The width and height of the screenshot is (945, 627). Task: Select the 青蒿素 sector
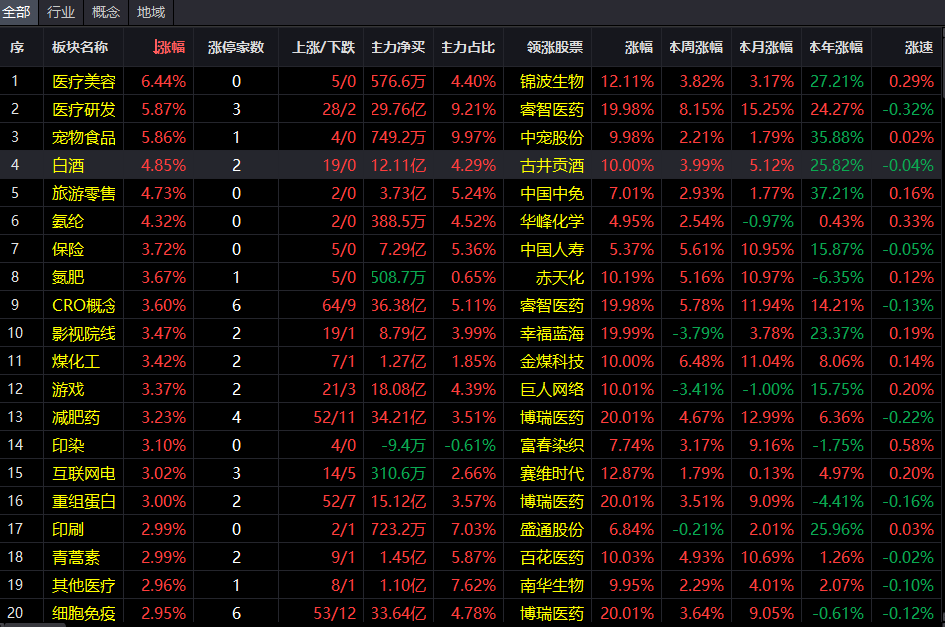(76, 558)
